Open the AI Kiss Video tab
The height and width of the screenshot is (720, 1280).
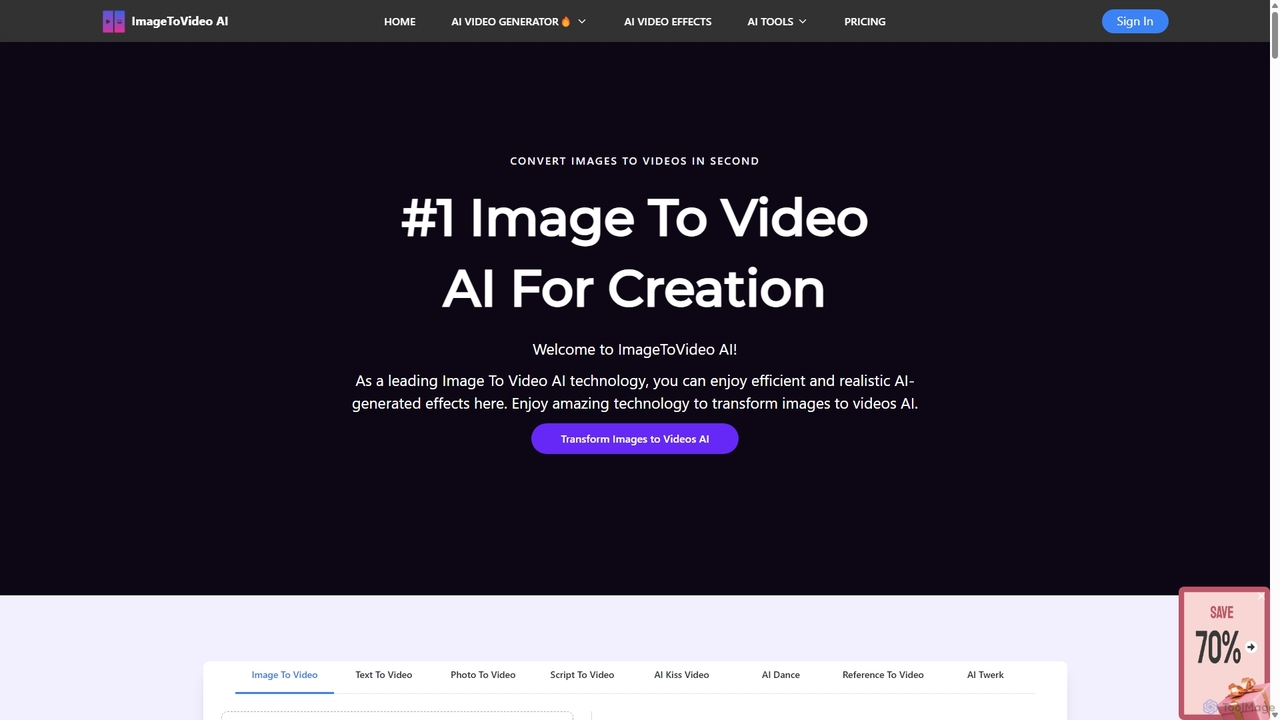point(682,675)
